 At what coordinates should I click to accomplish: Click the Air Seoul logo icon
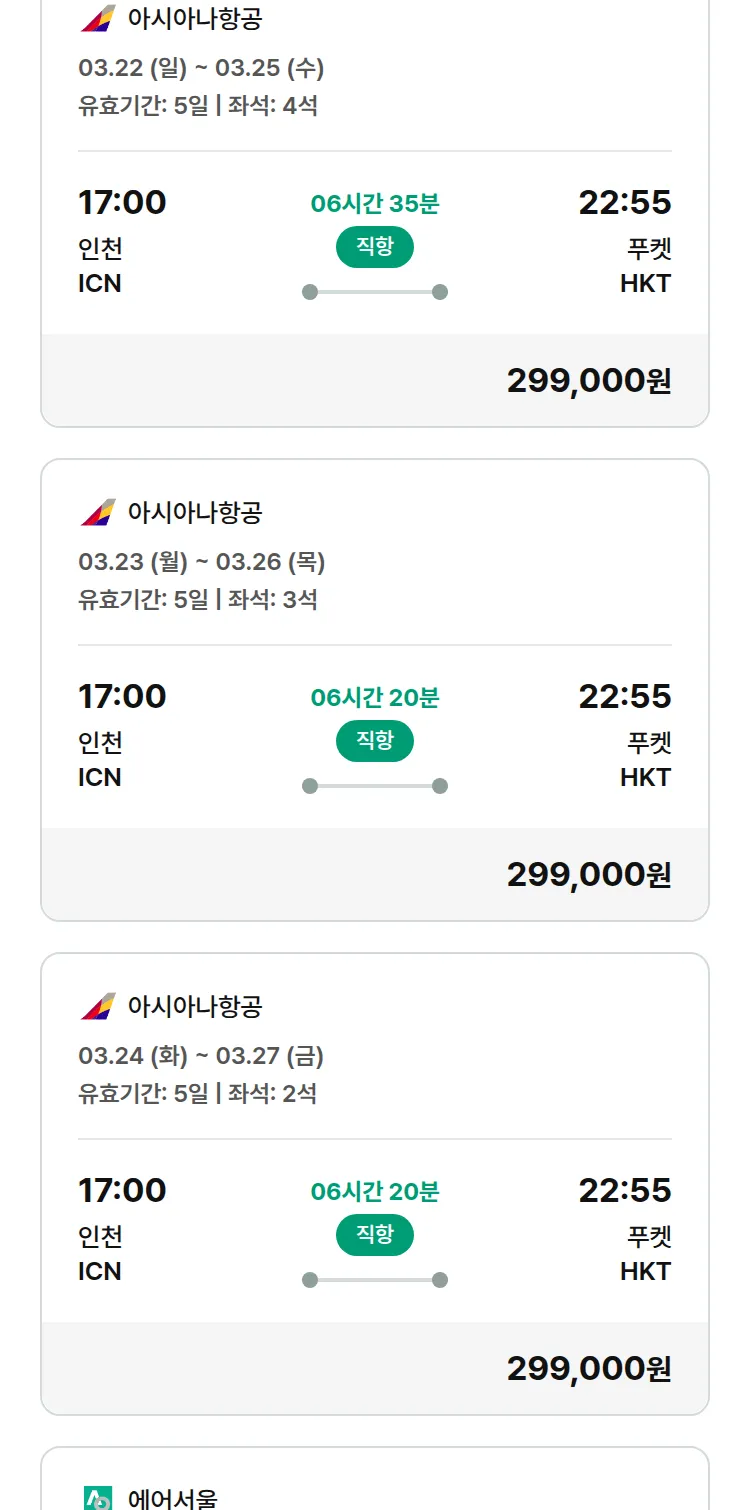coord(98,1498)
